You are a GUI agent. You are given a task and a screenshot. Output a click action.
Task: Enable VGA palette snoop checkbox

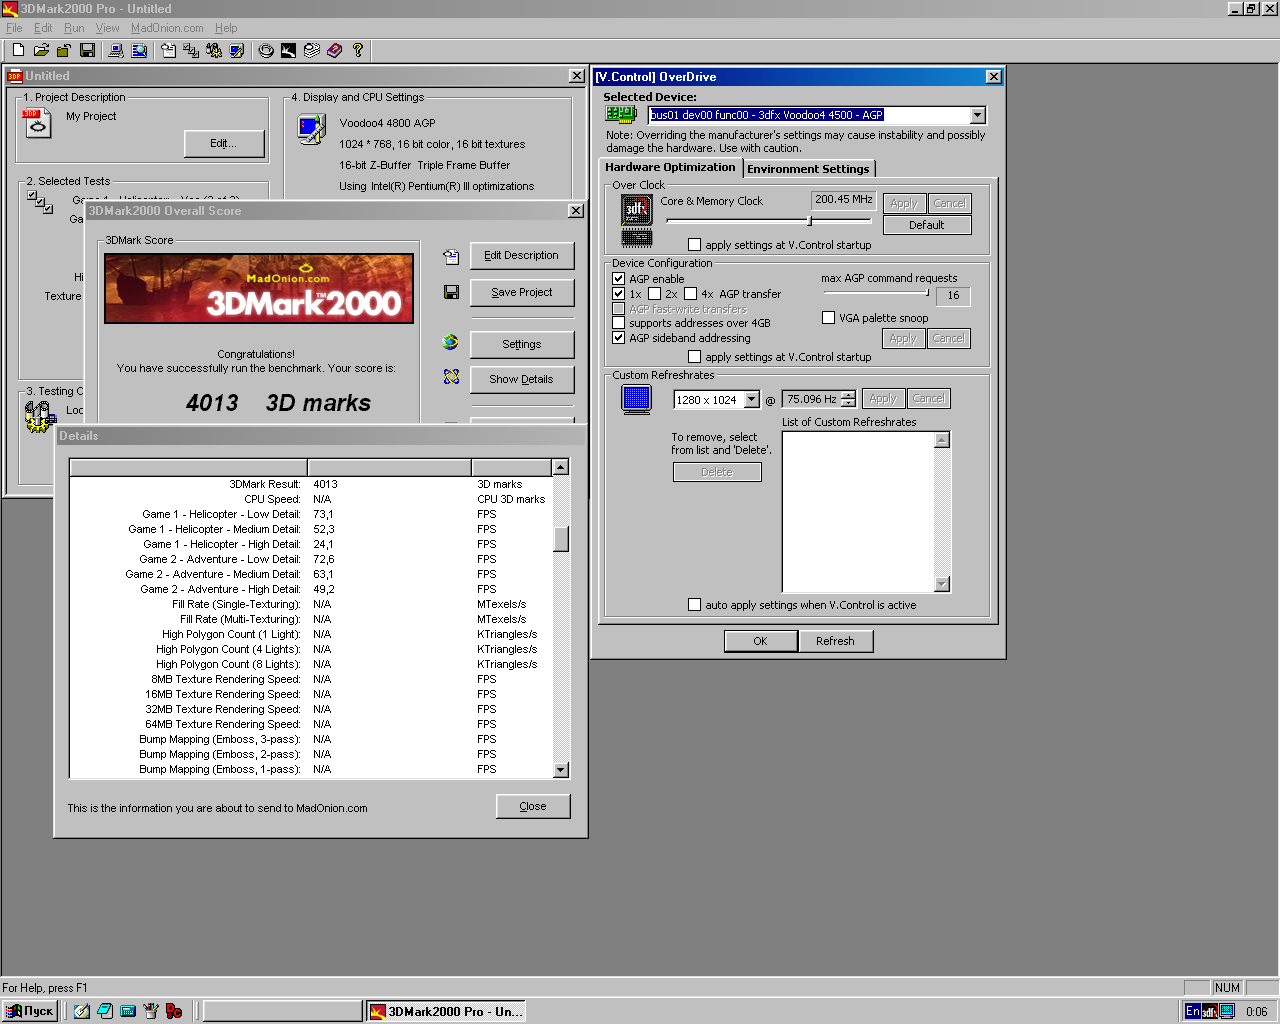828,318
